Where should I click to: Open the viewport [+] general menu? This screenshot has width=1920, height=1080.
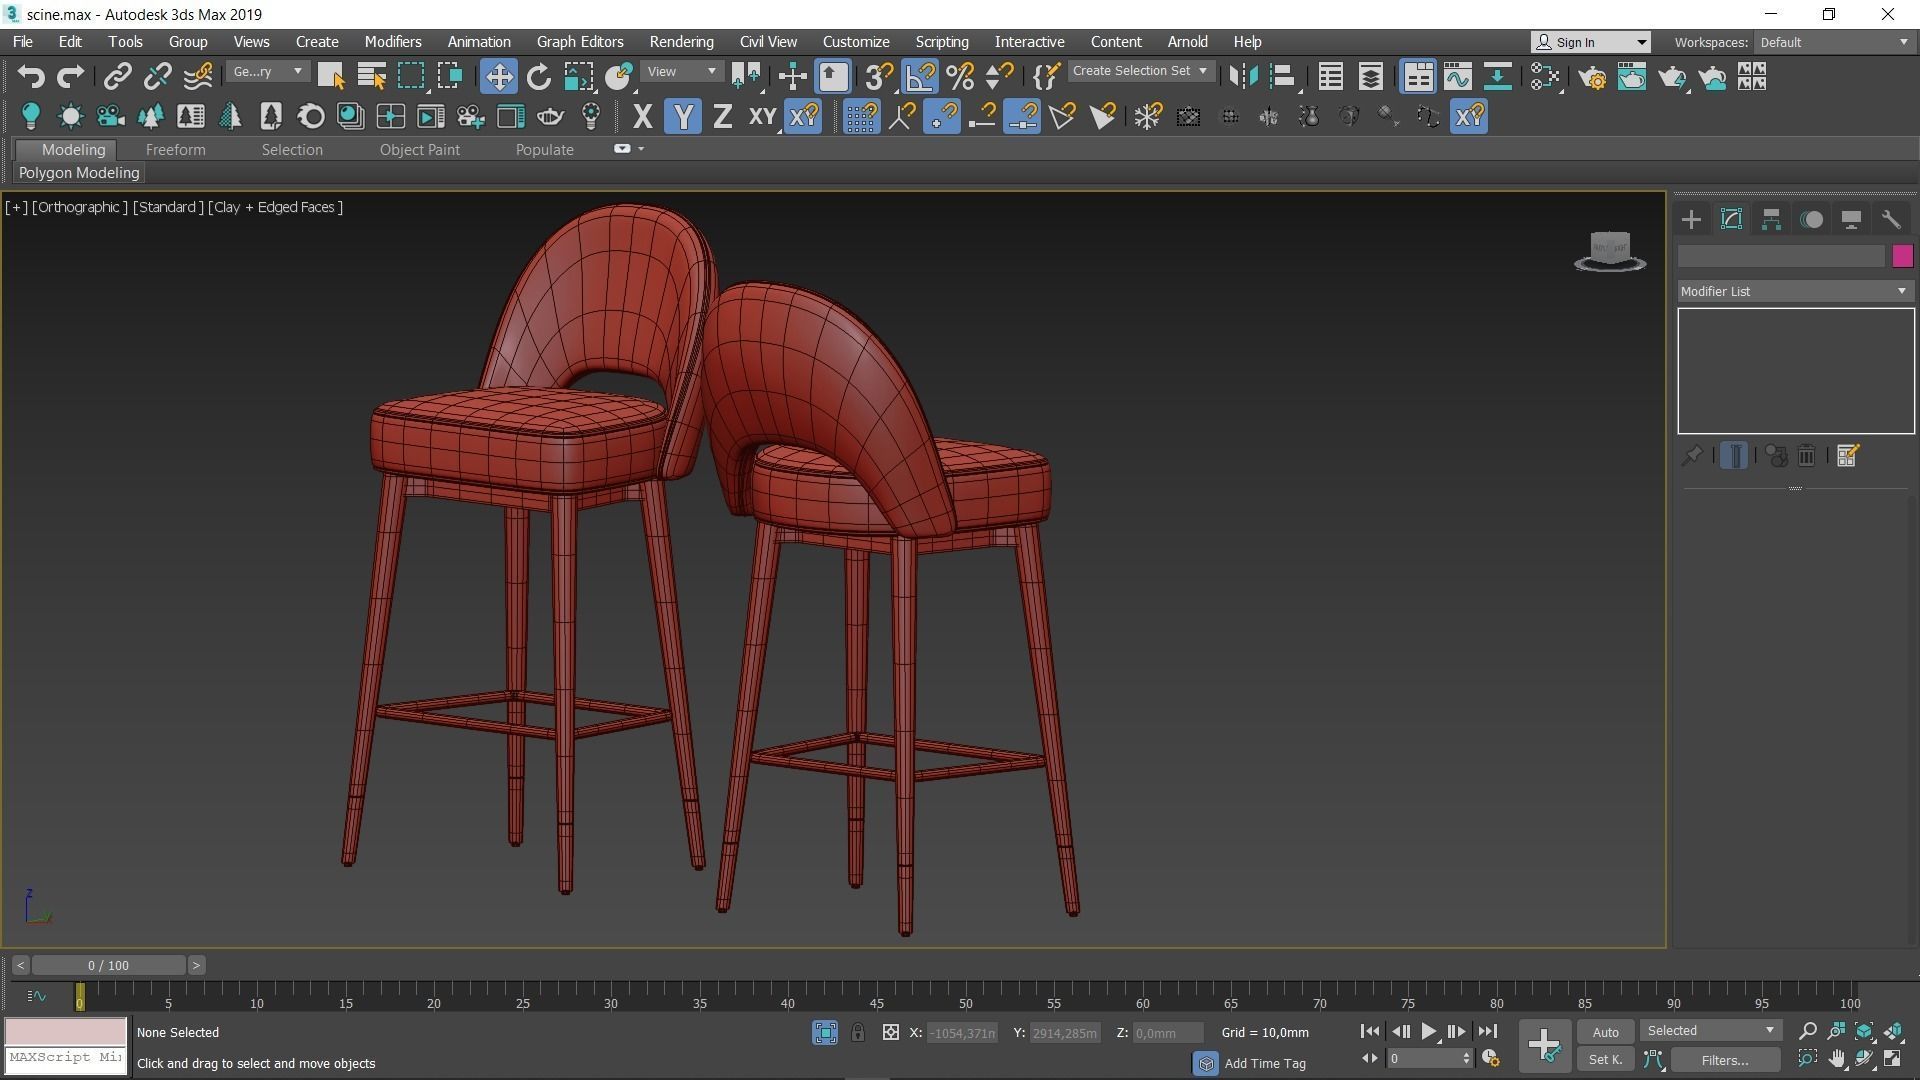point(16,207)
